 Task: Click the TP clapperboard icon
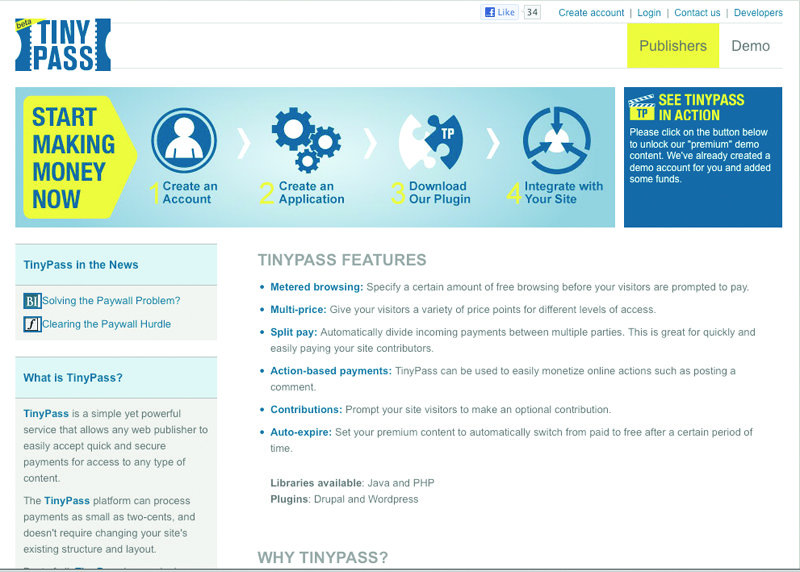pos(641,108)
